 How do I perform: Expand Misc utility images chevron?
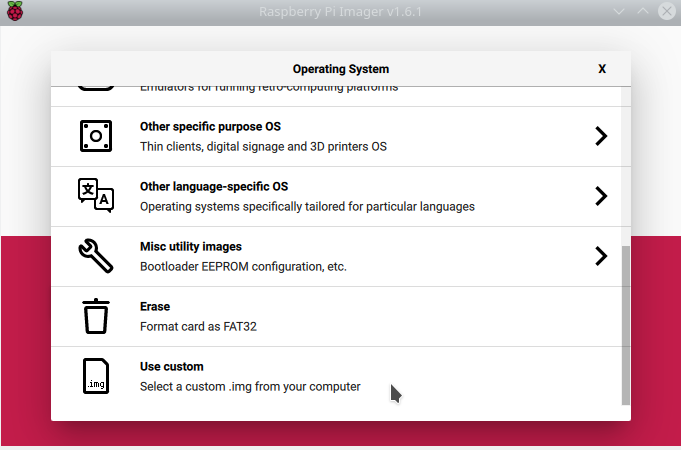coord(601,256)
